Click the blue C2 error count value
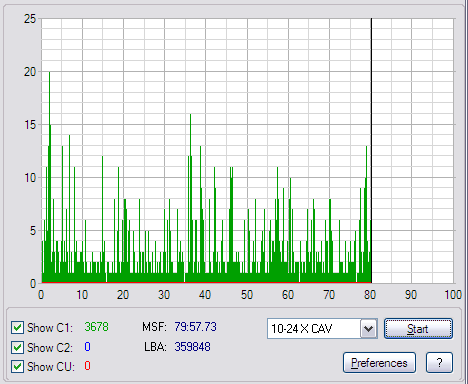468x384 pixels. coord(87,347)
